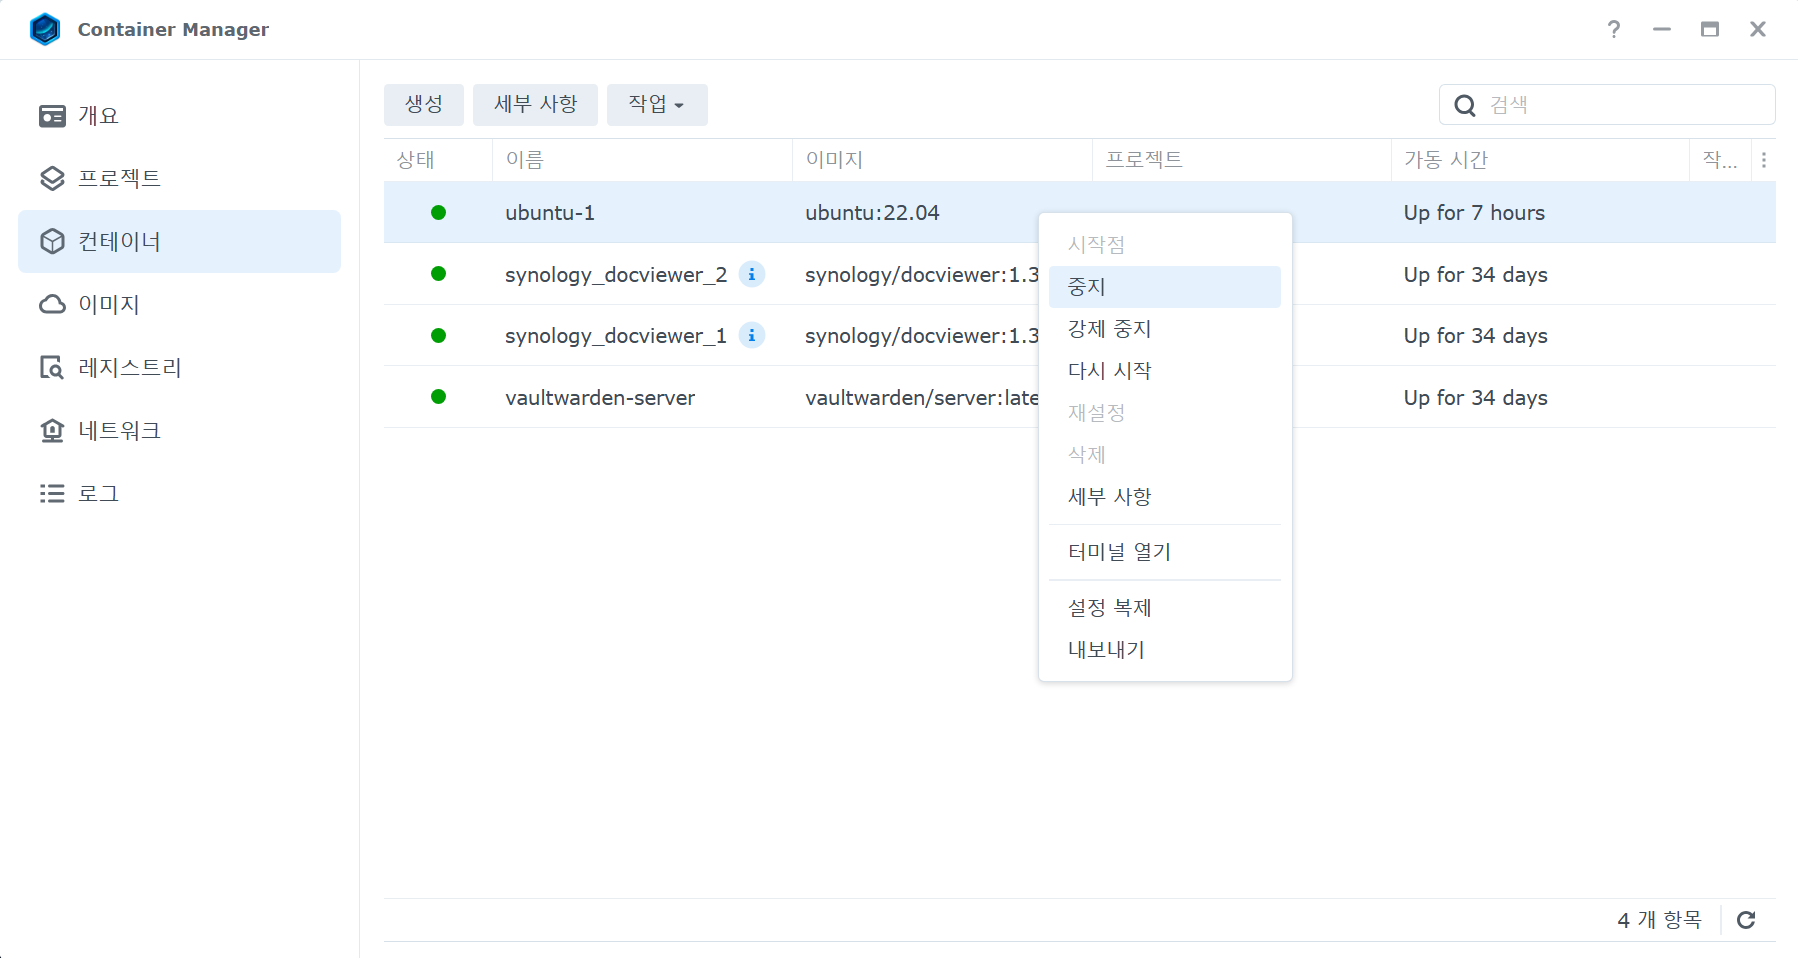Image resolution: width=1798 pixels, height=958 pixels.
Task: Select 터미널 열기 from context menu
Action: tap(1118, 552)
